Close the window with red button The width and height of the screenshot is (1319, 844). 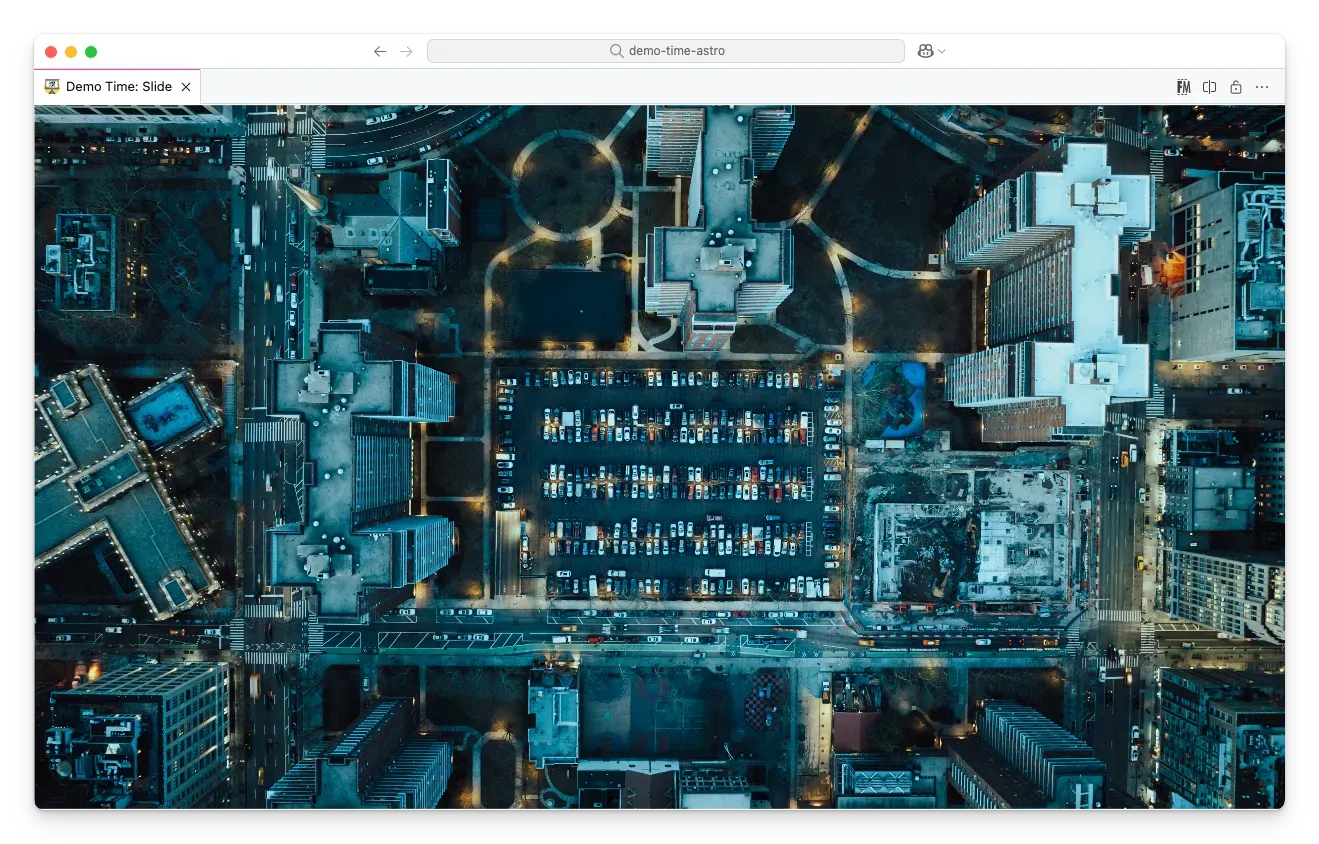pyautogui.click(x=51, y=52)
